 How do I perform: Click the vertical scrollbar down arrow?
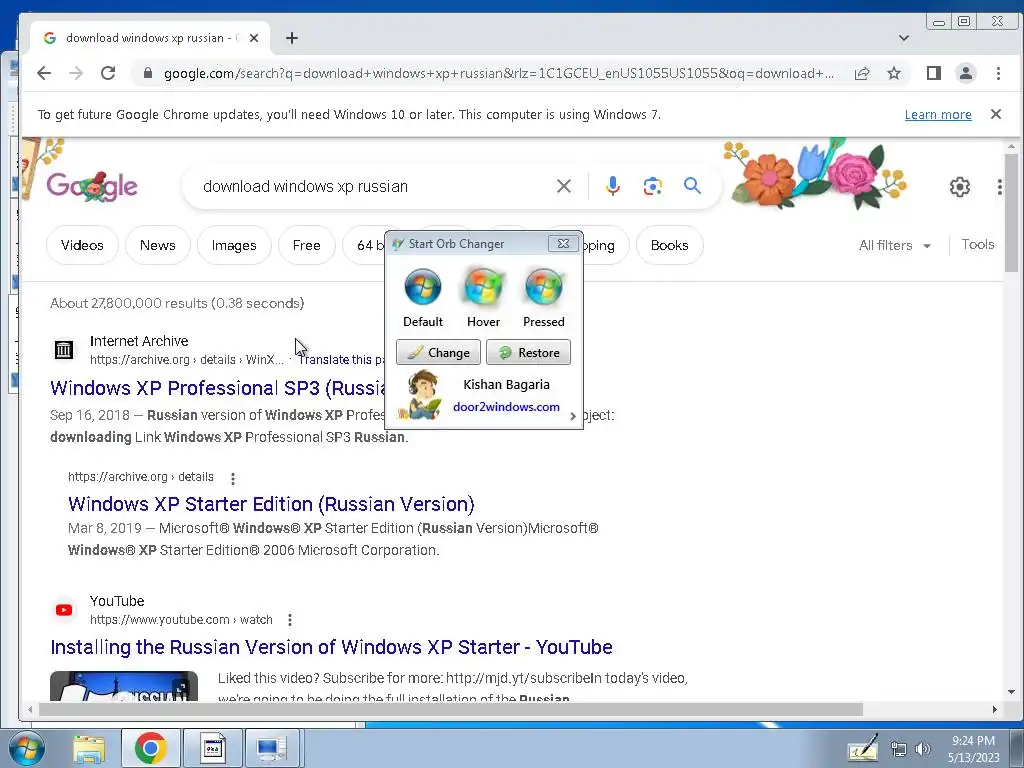(1011, 692)
